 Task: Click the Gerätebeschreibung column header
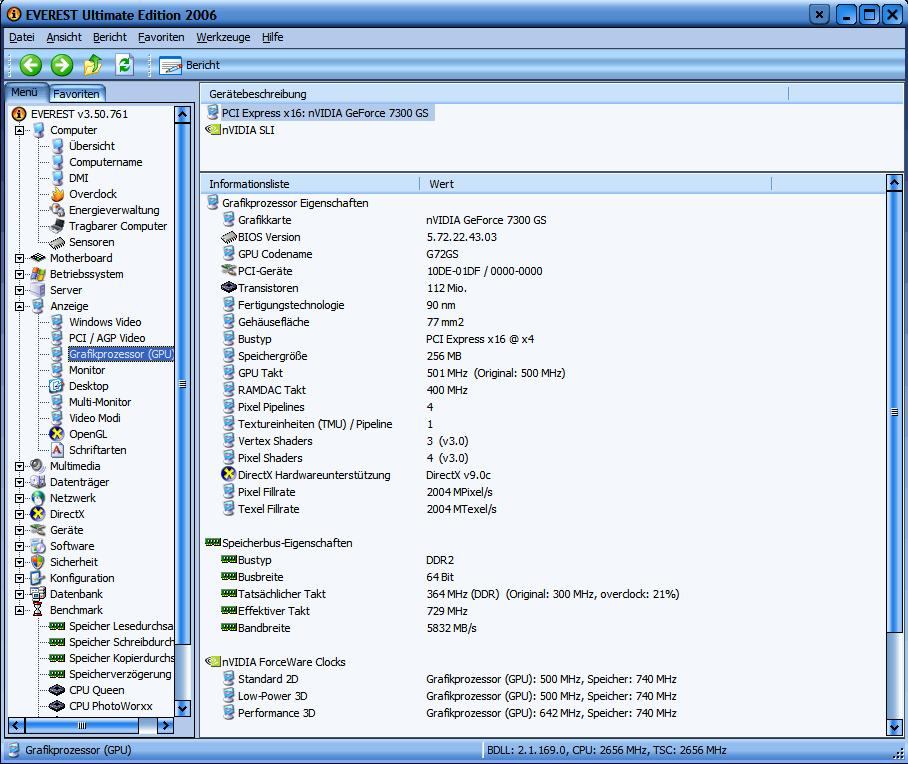point(495,94)
